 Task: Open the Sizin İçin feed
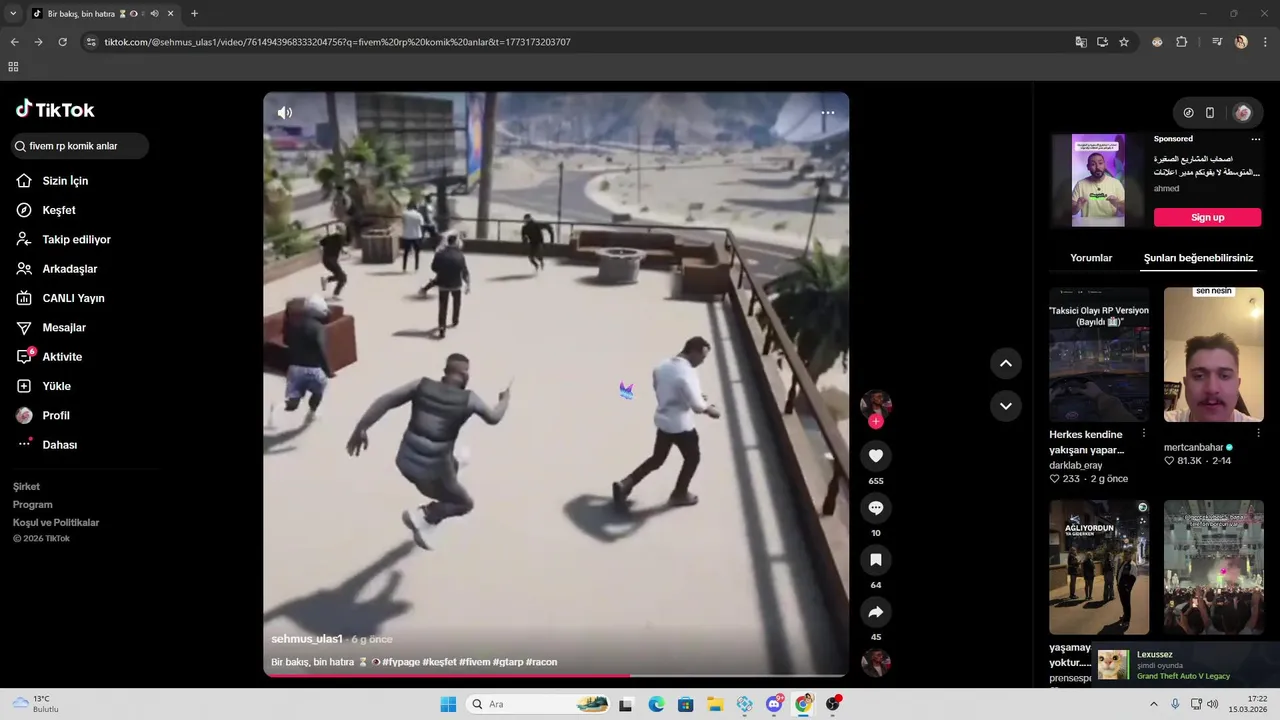click(x=65, y=181)
